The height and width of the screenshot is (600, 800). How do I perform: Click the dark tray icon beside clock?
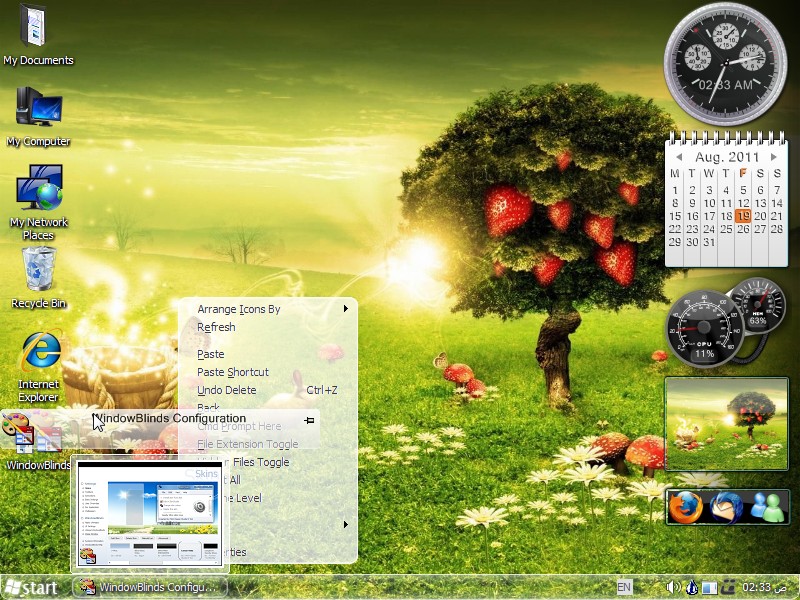729,587
